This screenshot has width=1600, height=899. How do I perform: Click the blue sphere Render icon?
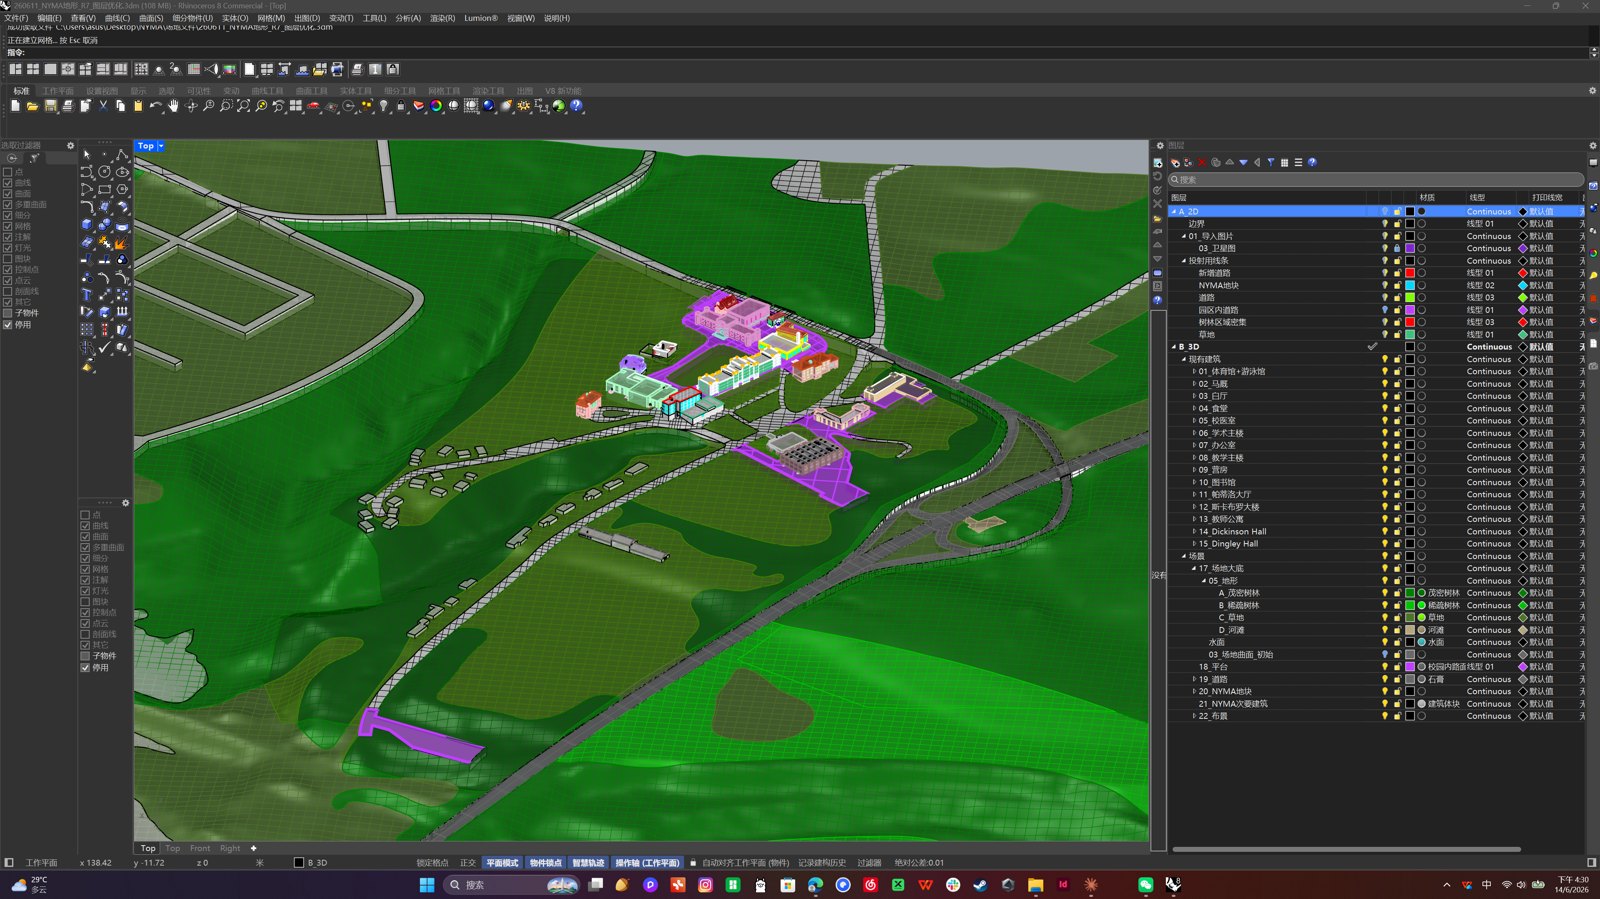488,106
